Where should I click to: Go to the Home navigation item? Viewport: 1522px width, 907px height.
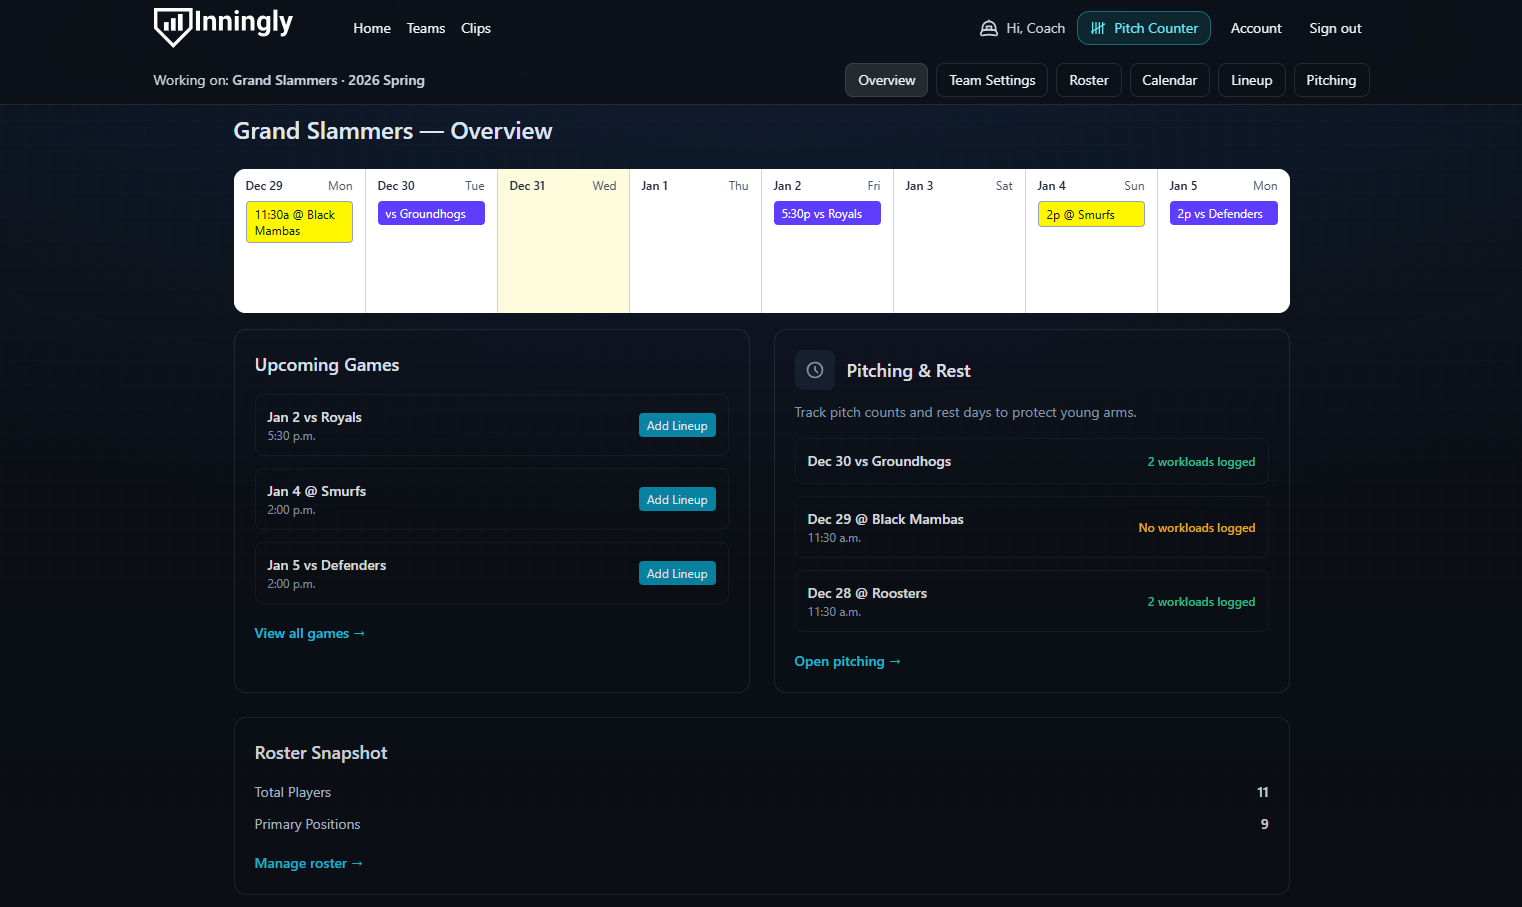pos(372,28)
